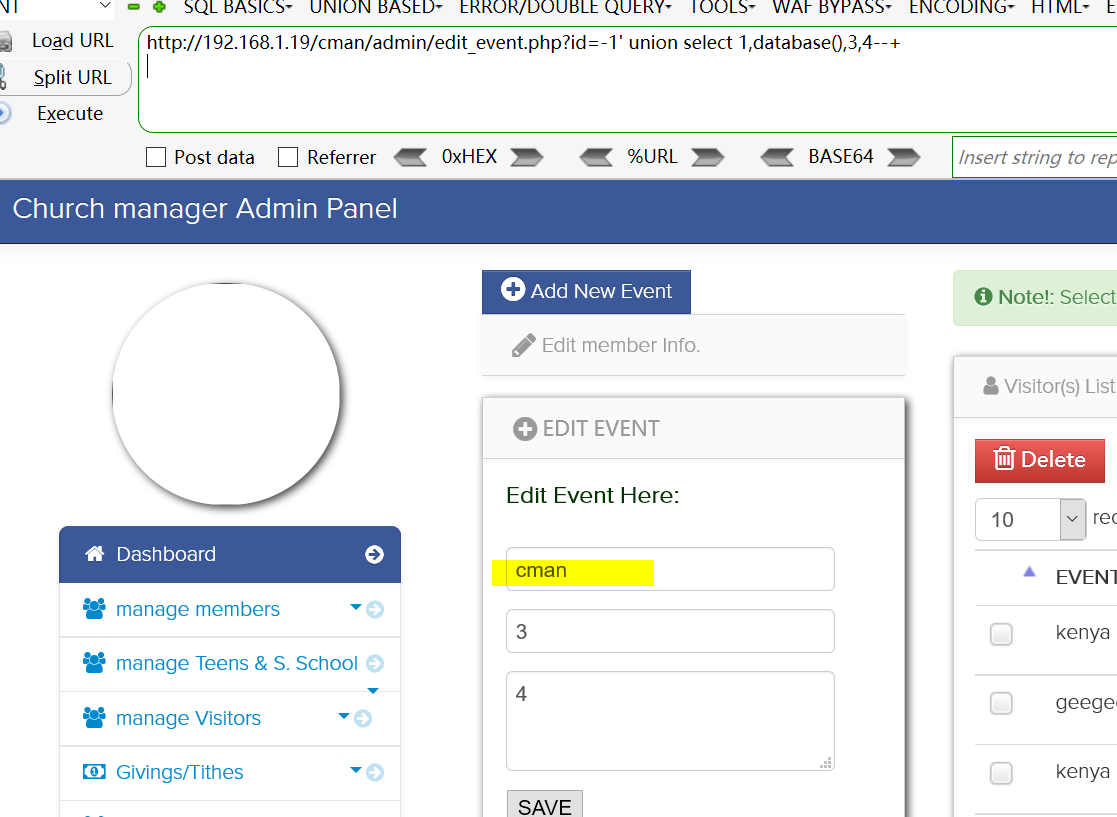This screenshot has height=817, width=1117.
Task: Click the arrow circle on the Dashboard row
Action: 375,554
